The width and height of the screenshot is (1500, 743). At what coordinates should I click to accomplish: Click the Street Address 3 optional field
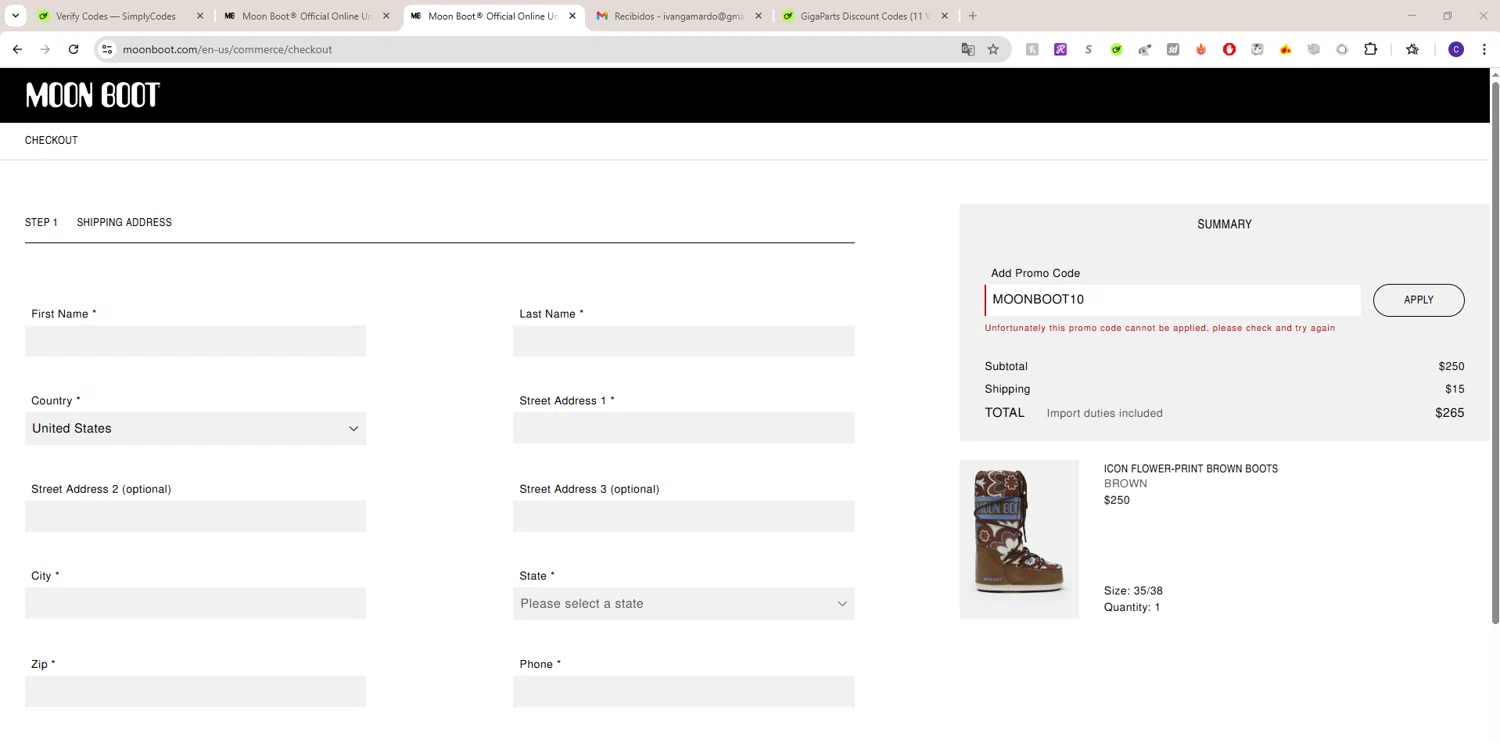684,516
